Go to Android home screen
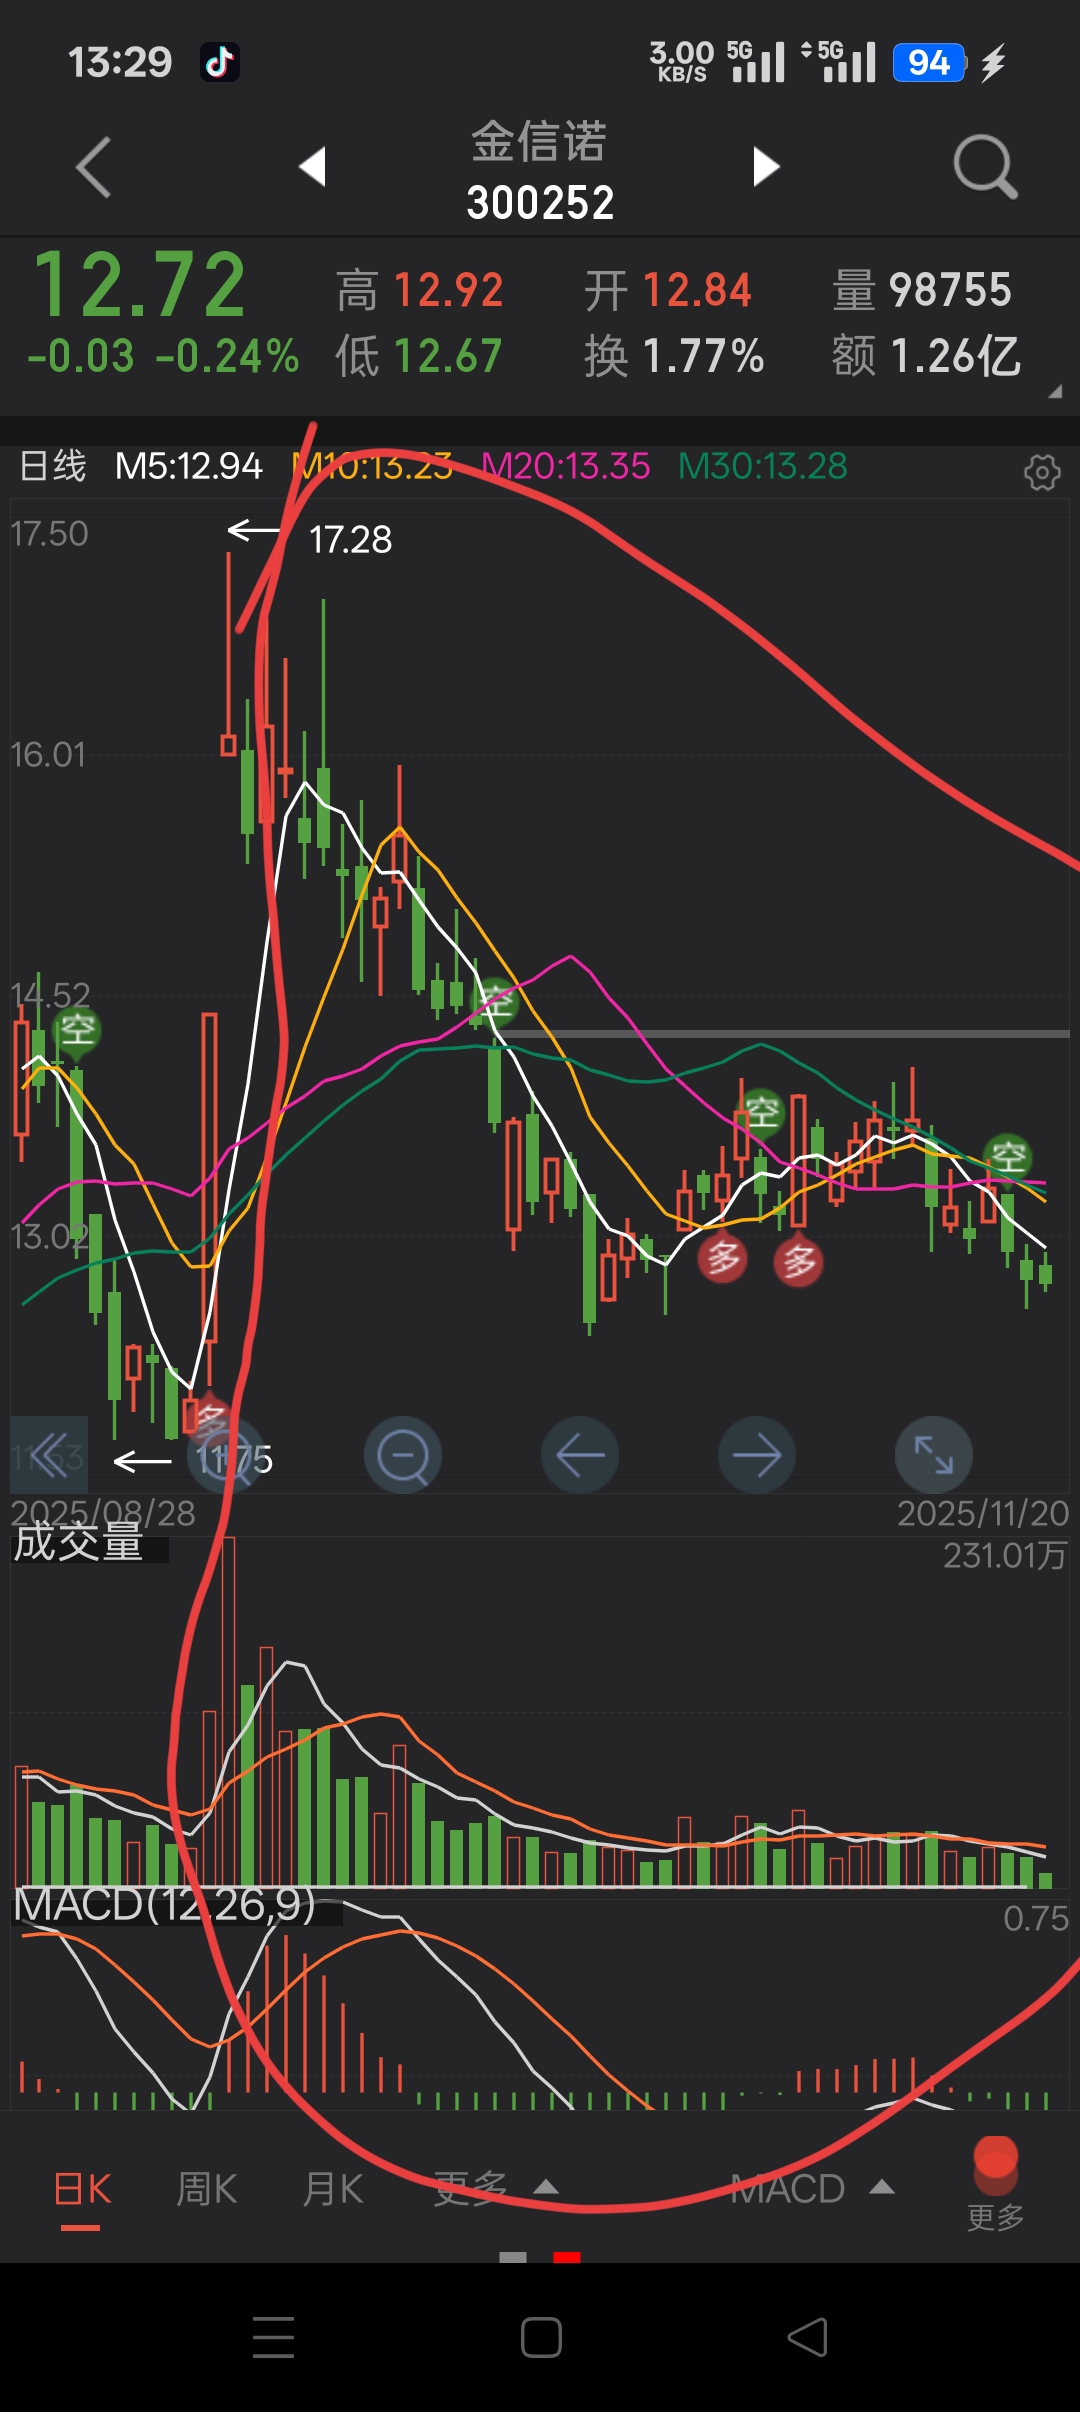 [x=541, y=2337]
